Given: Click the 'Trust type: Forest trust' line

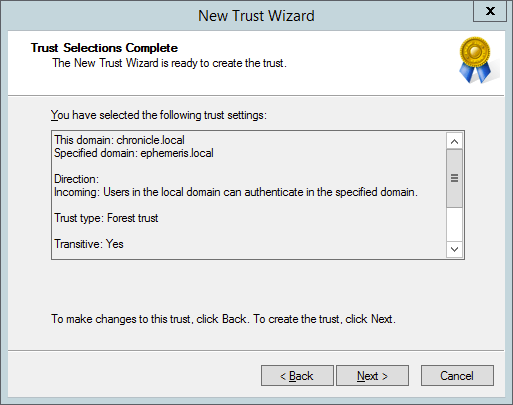Looking at the screenshot, I should click(x=106, y=218).
